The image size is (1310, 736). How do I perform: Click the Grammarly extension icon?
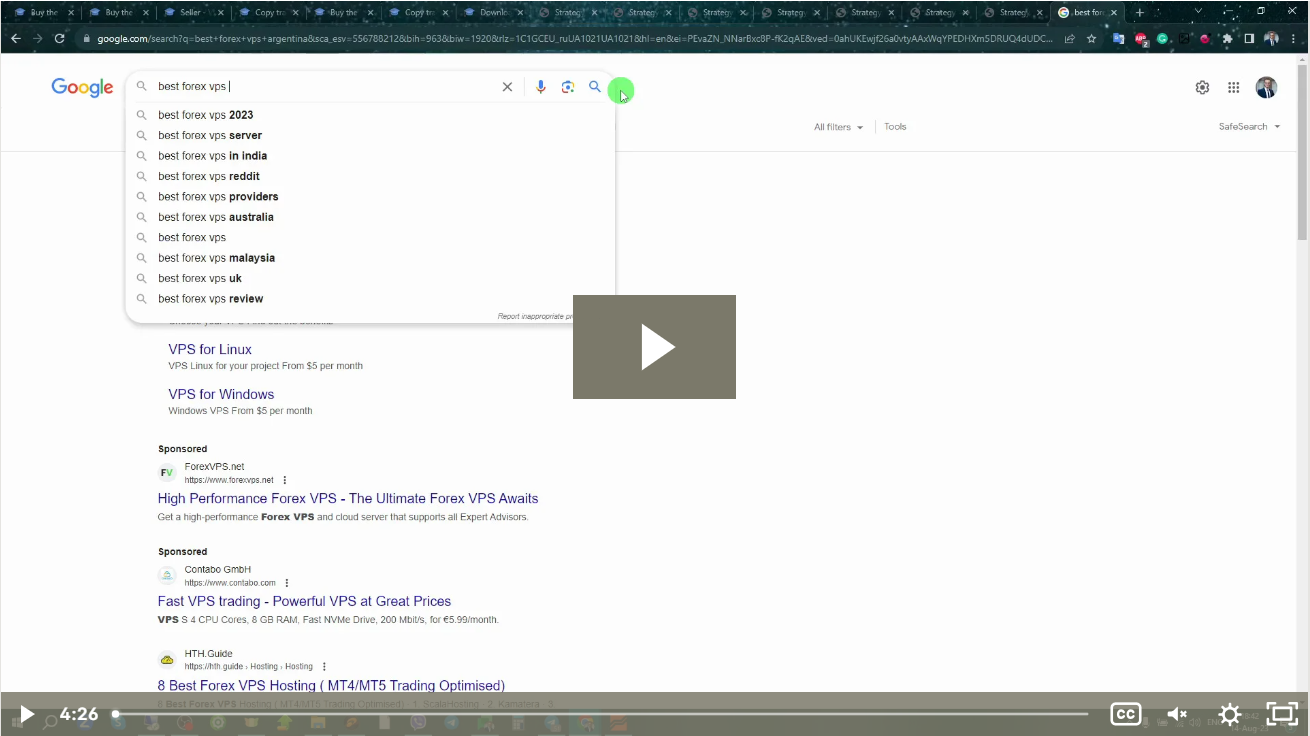point(1163,39)
